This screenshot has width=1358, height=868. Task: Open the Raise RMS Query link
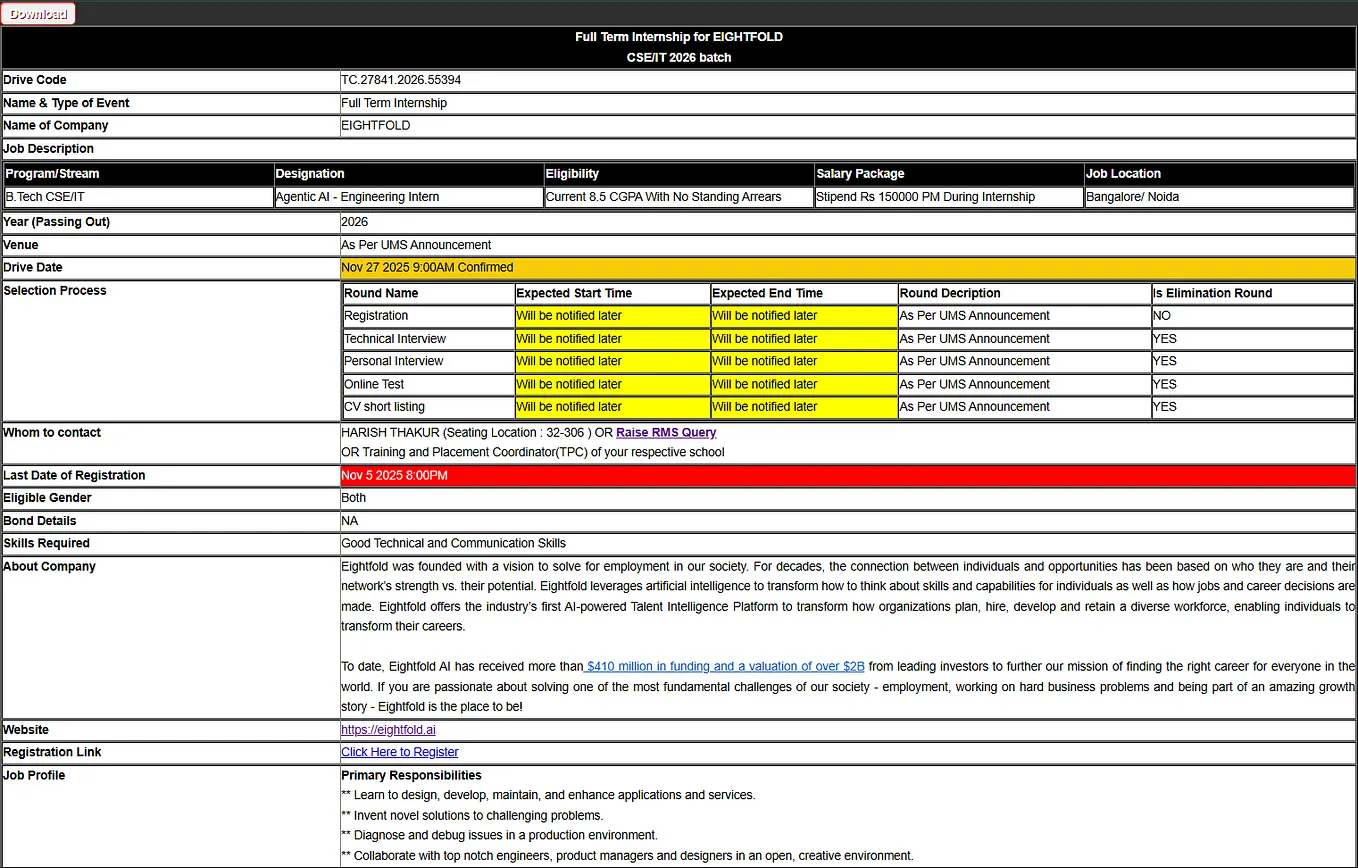[666, 433]
